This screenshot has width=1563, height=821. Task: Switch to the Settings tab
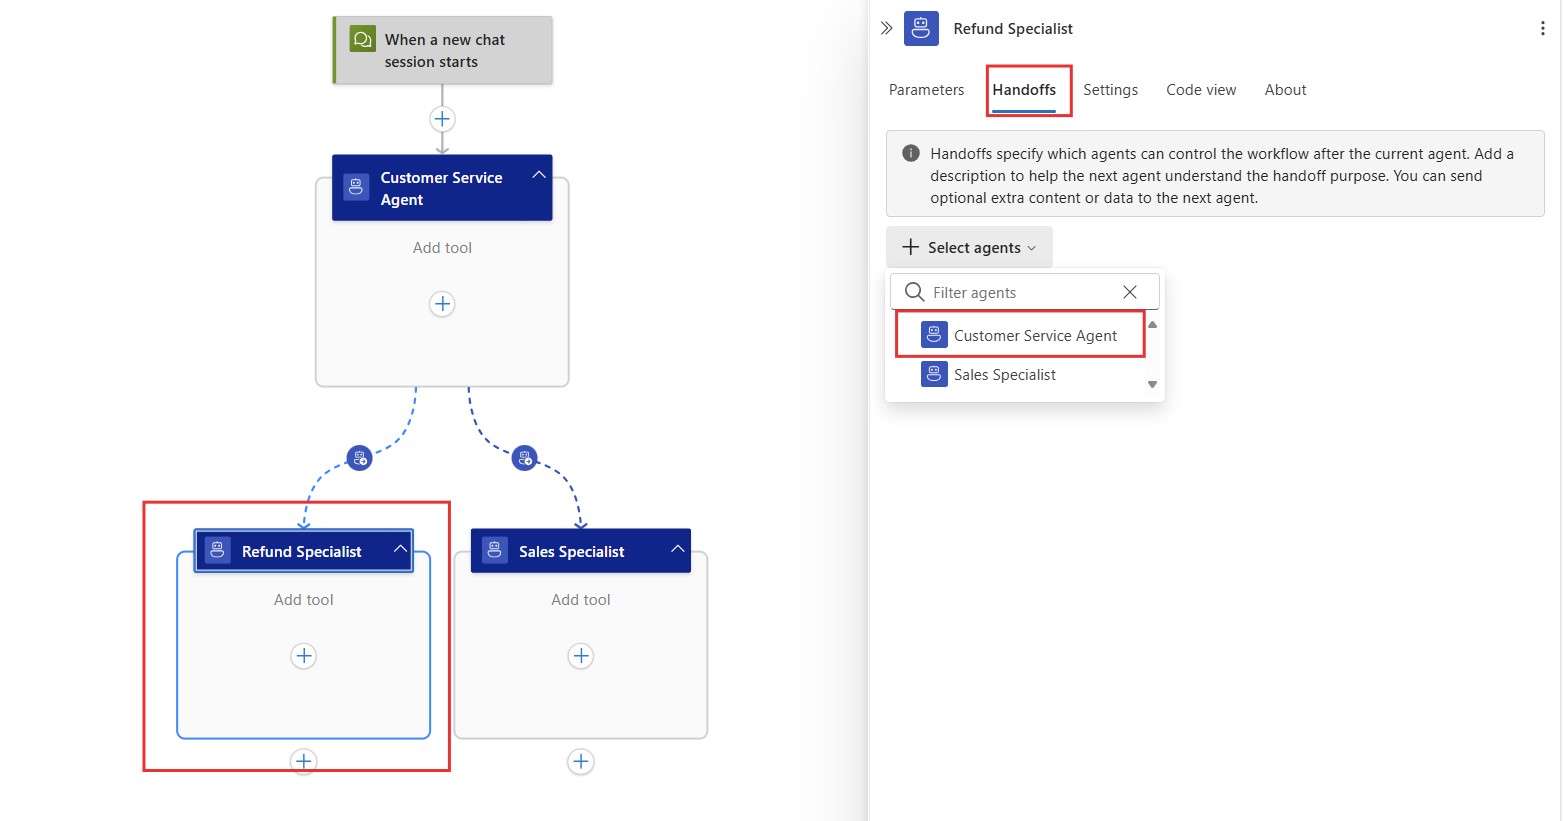[1110, 89]
